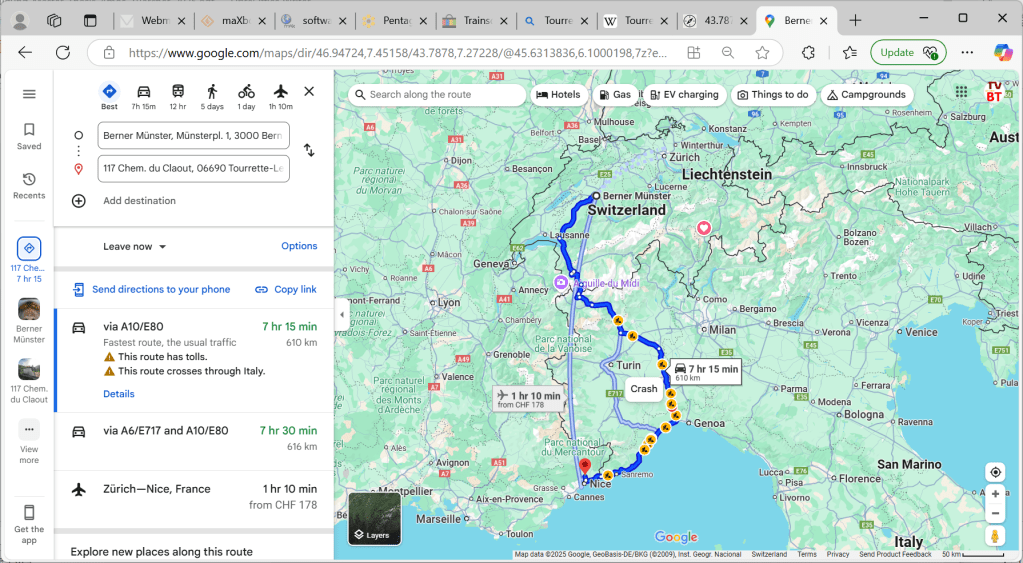Viewport: 1023px width, 563px height.
Task: Open the Google apps grid
Action: 961,92
